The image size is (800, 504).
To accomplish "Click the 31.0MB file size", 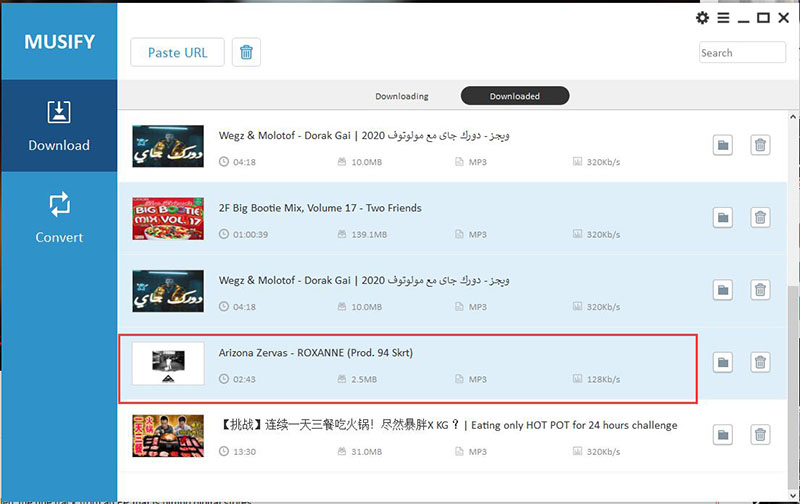I will pos(366,452).
